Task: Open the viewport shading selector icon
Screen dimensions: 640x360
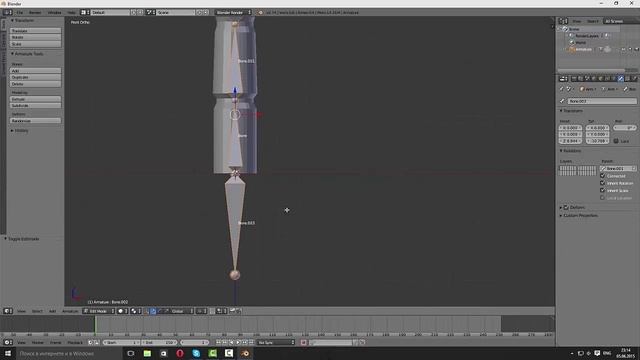Action: [122, 311]
